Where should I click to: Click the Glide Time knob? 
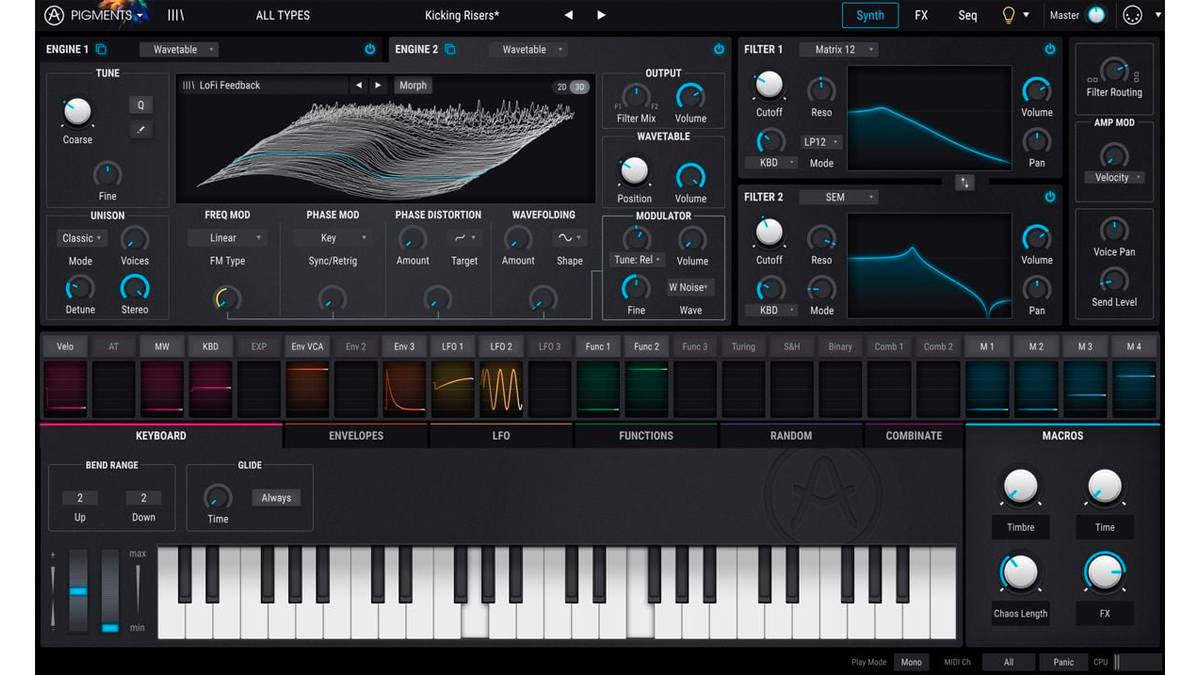[217, 496]
